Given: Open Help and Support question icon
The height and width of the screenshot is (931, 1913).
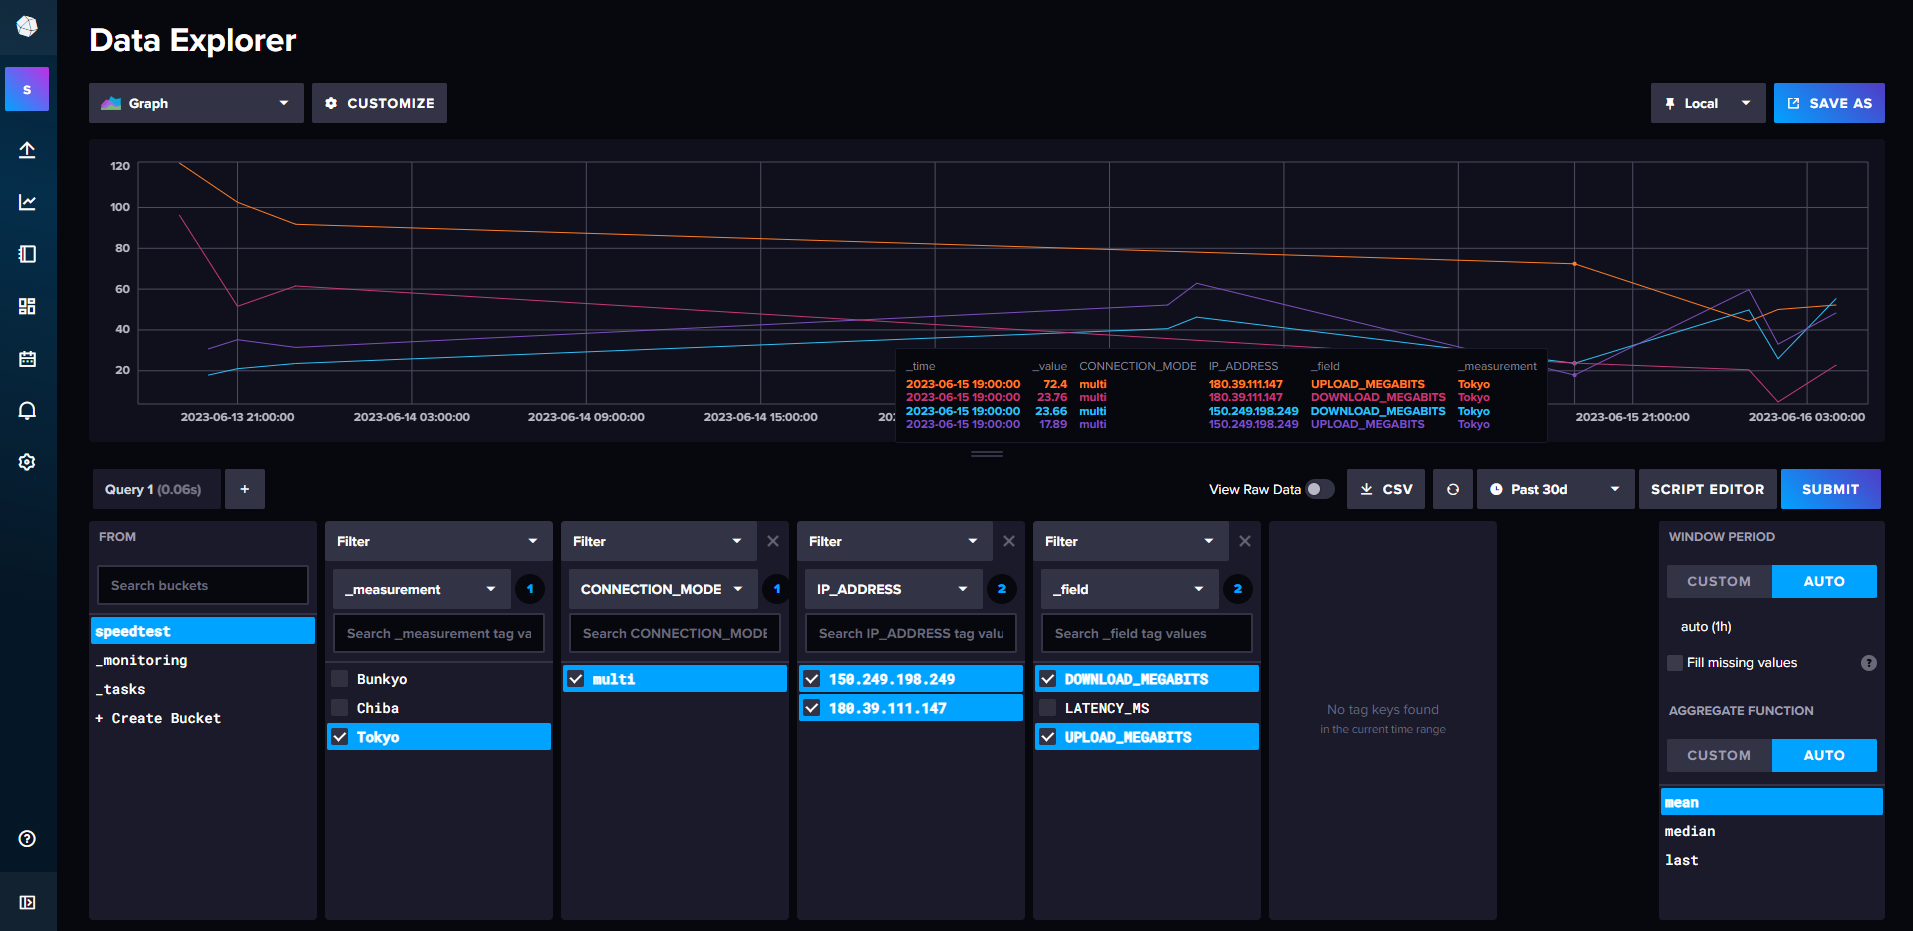Looking at the screenshot, I should (27, 838).
